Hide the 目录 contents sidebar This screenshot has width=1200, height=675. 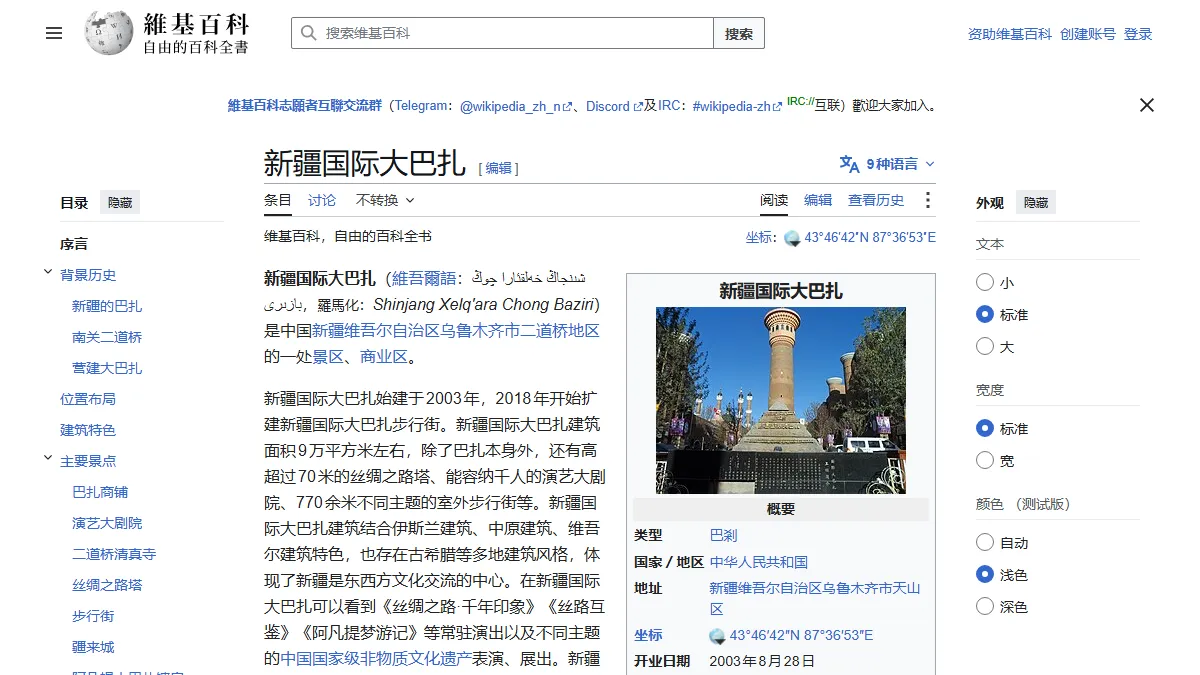(120, 203)
